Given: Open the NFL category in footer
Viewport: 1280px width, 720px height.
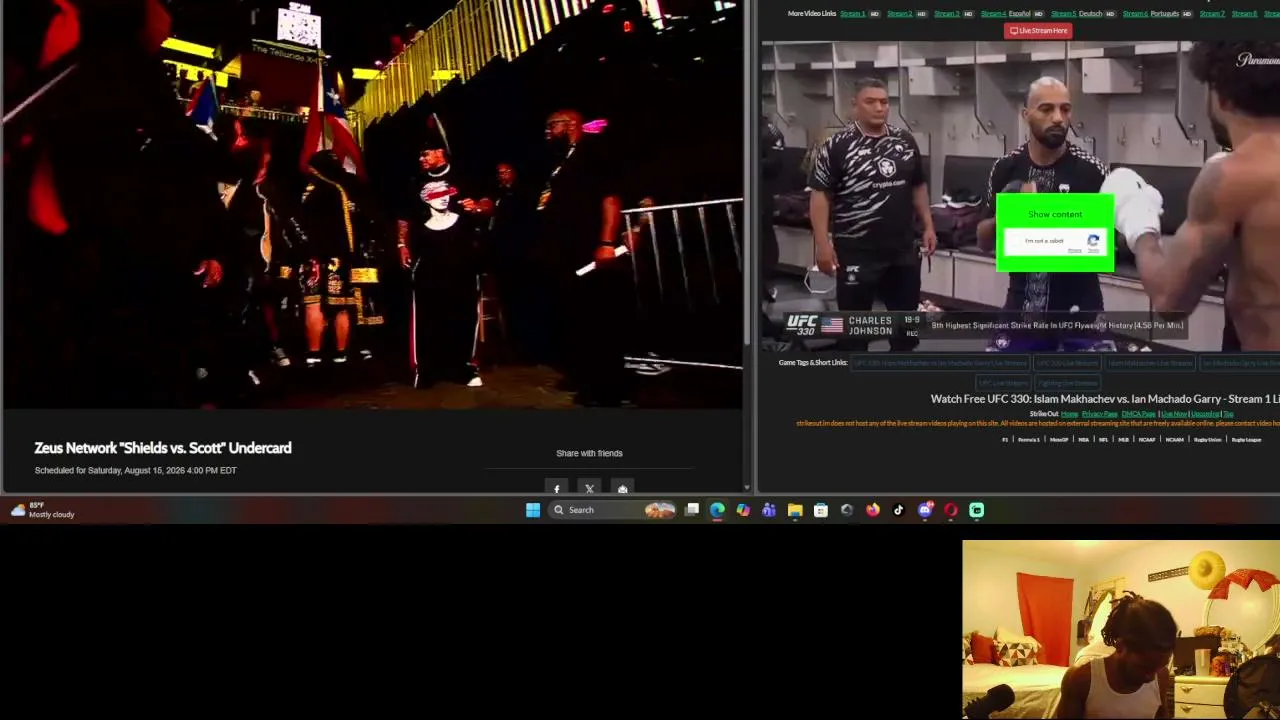Looking at the screenshot, I should [x=1104, y=440].
